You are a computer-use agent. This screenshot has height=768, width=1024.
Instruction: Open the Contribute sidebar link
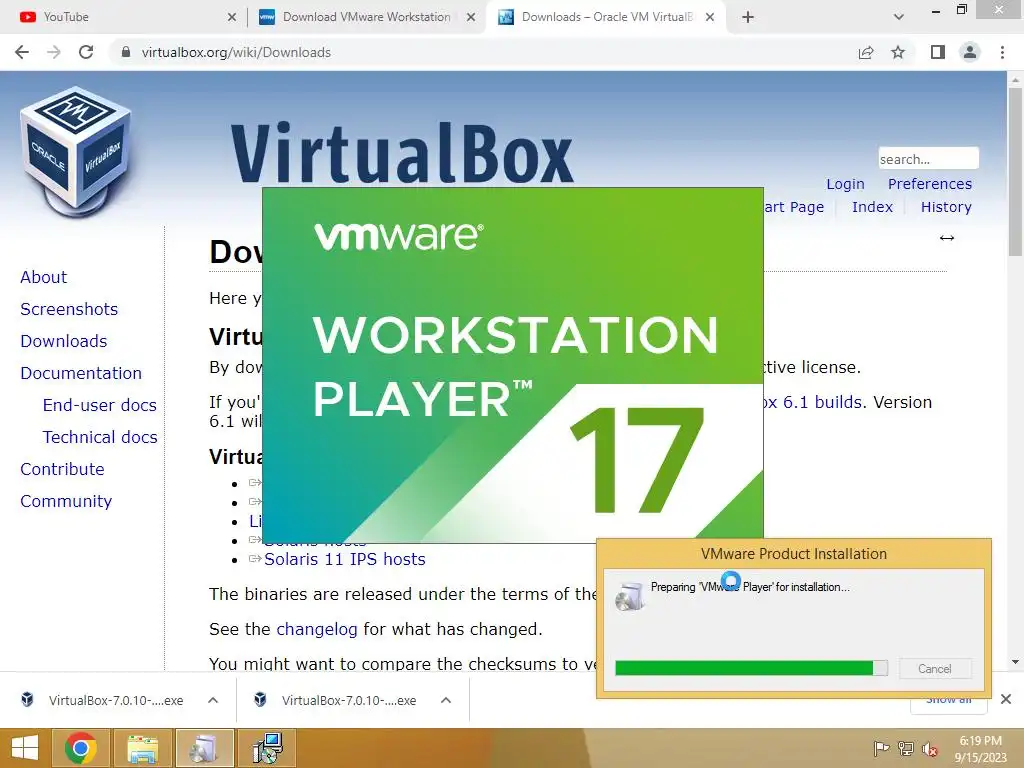62,469
